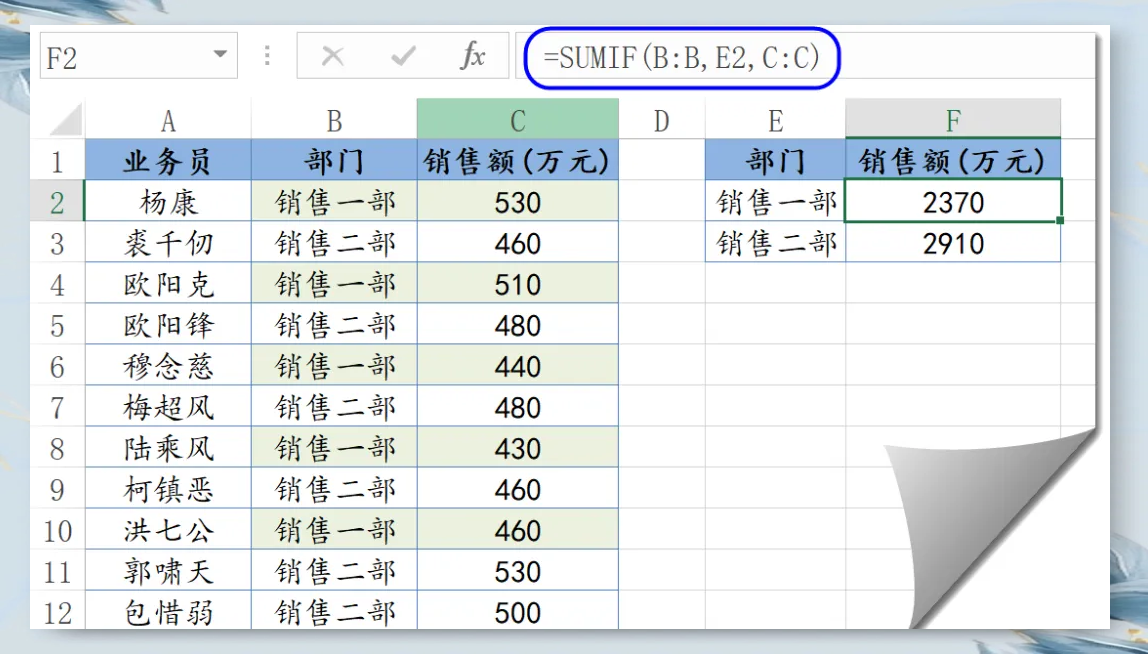Click the select-all triangle at grid corner
The height and width of the screenshot is (654, 1148).
point(66,120)
